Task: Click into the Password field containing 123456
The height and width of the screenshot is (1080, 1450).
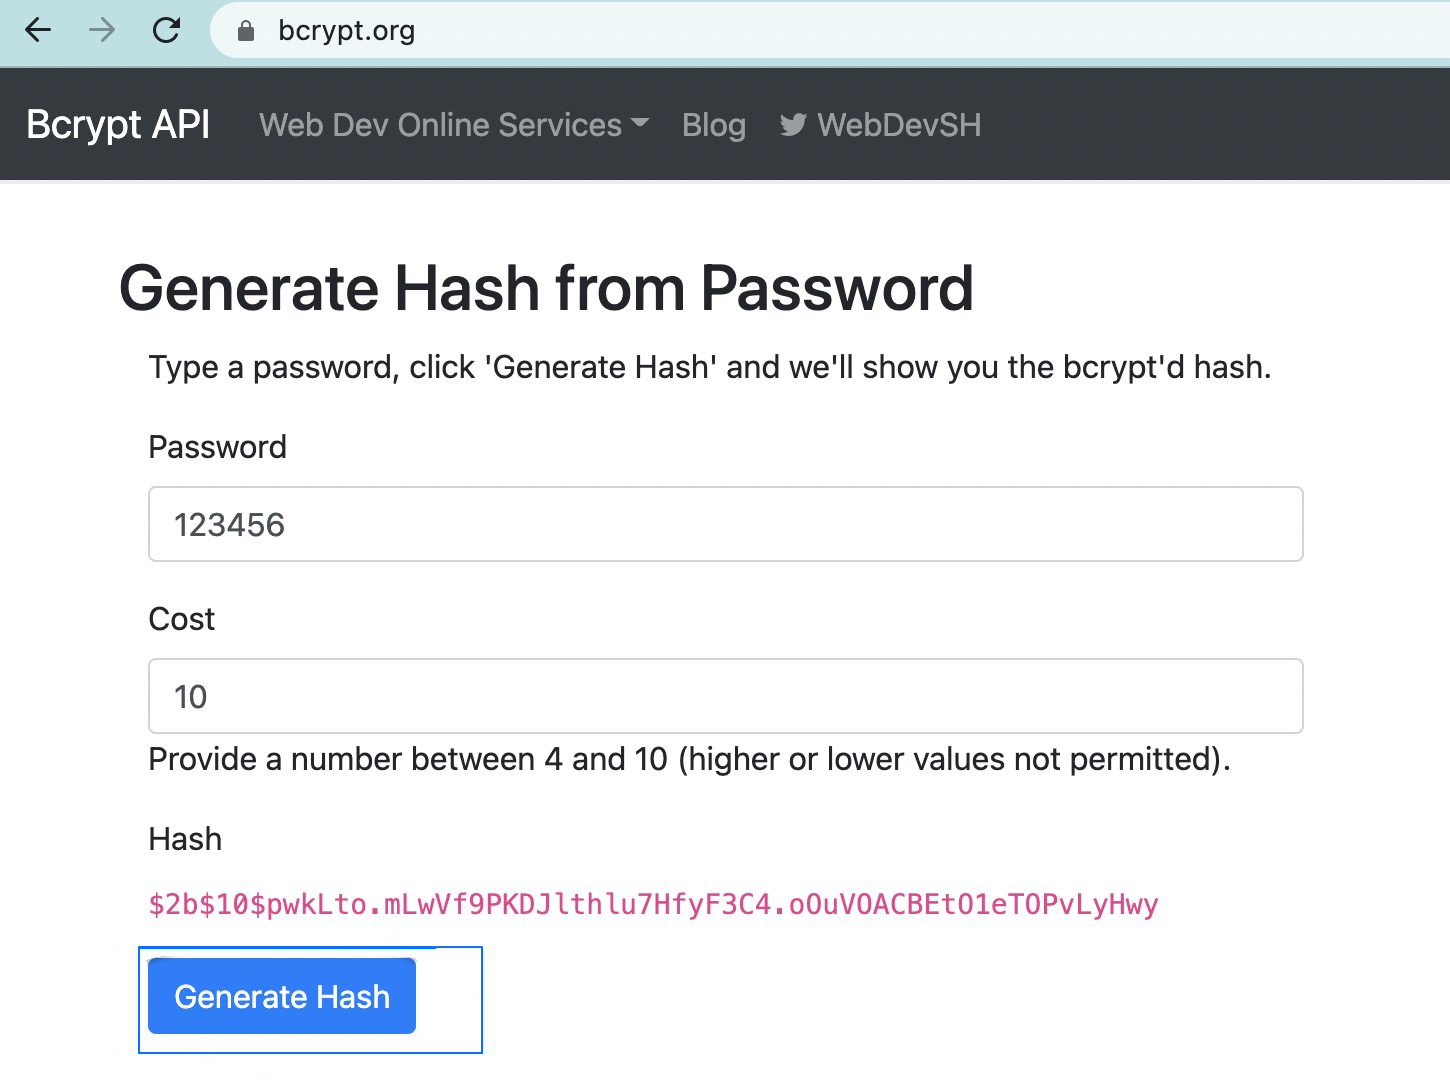Action: point(725,524)
